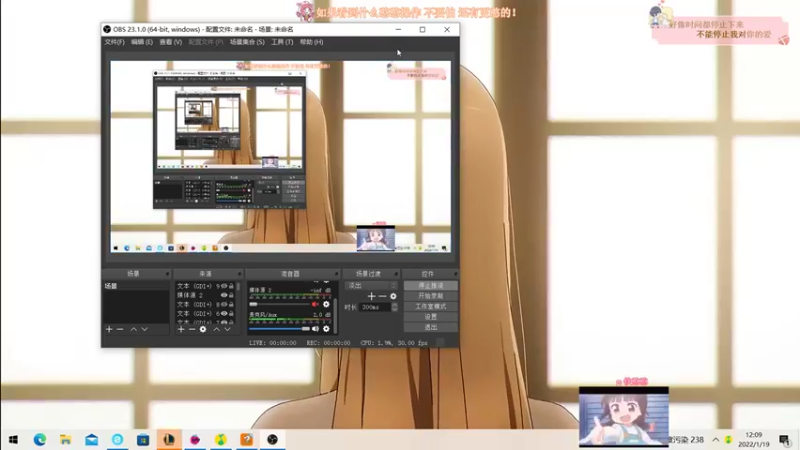Toggle visibility of 文本 (GDI+) 6 source

pyautogui.click(x=223, y=313)
